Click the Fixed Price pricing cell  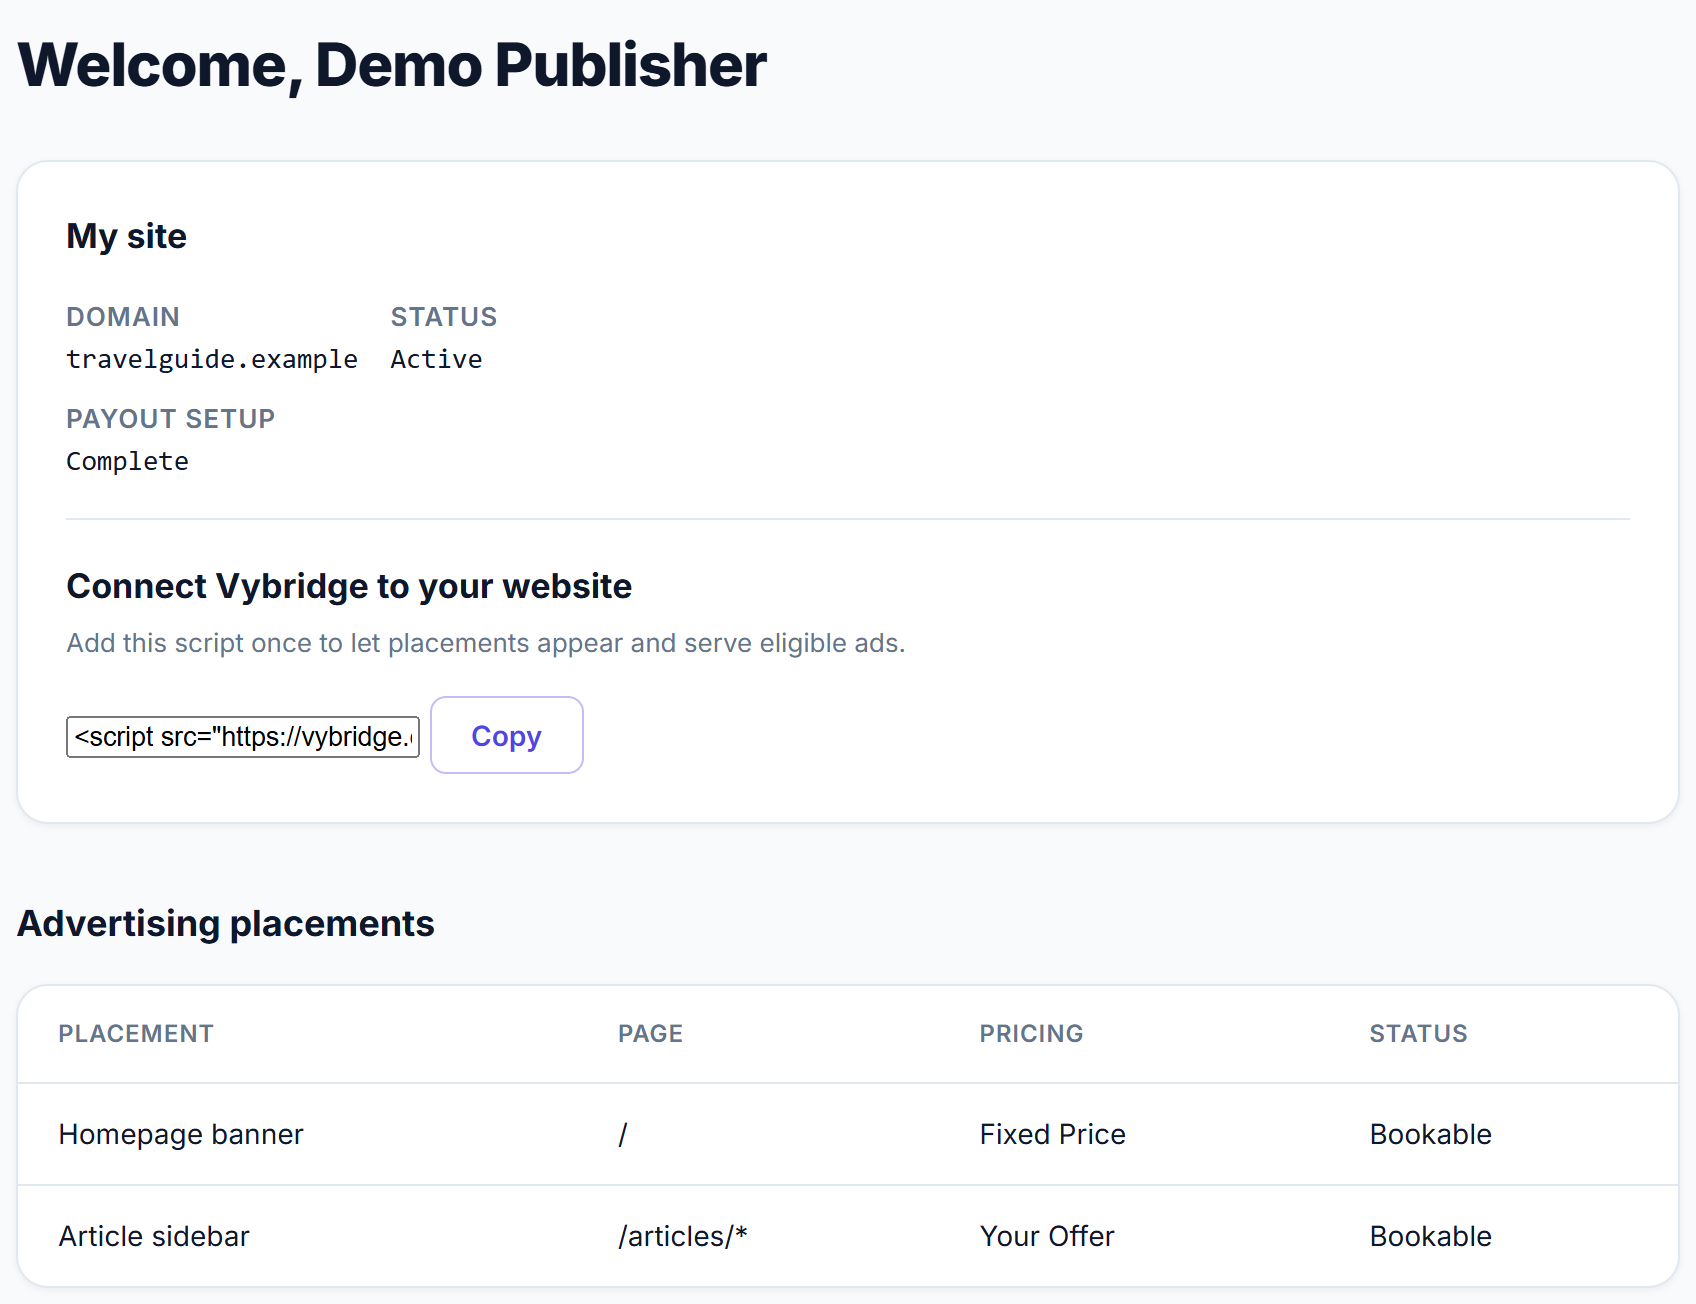pyautogui.click(x=1052, y=1134)
